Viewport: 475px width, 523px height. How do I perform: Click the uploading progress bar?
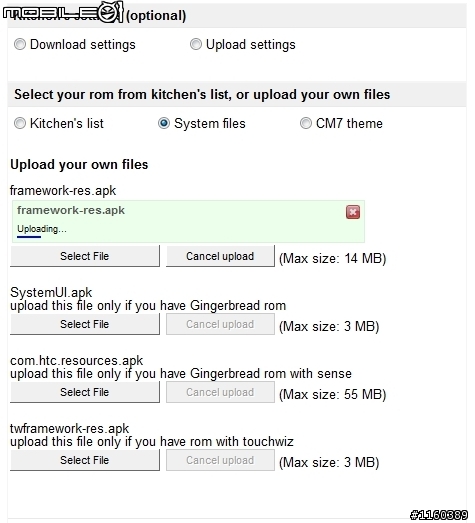[29, 237]
